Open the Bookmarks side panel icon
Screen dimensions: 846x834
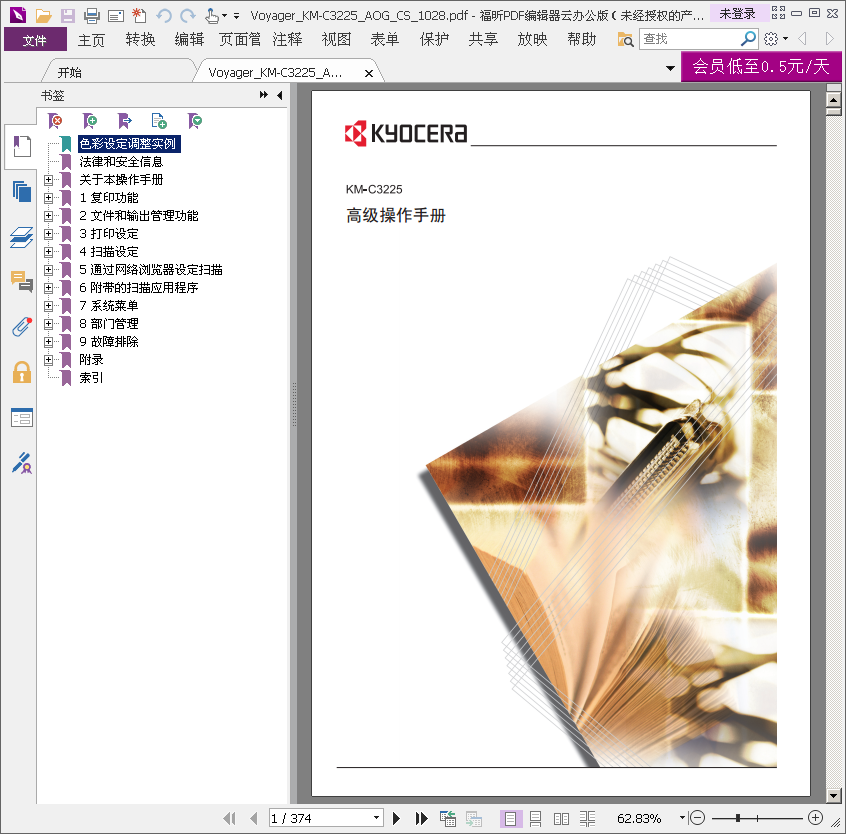[22, 146]
